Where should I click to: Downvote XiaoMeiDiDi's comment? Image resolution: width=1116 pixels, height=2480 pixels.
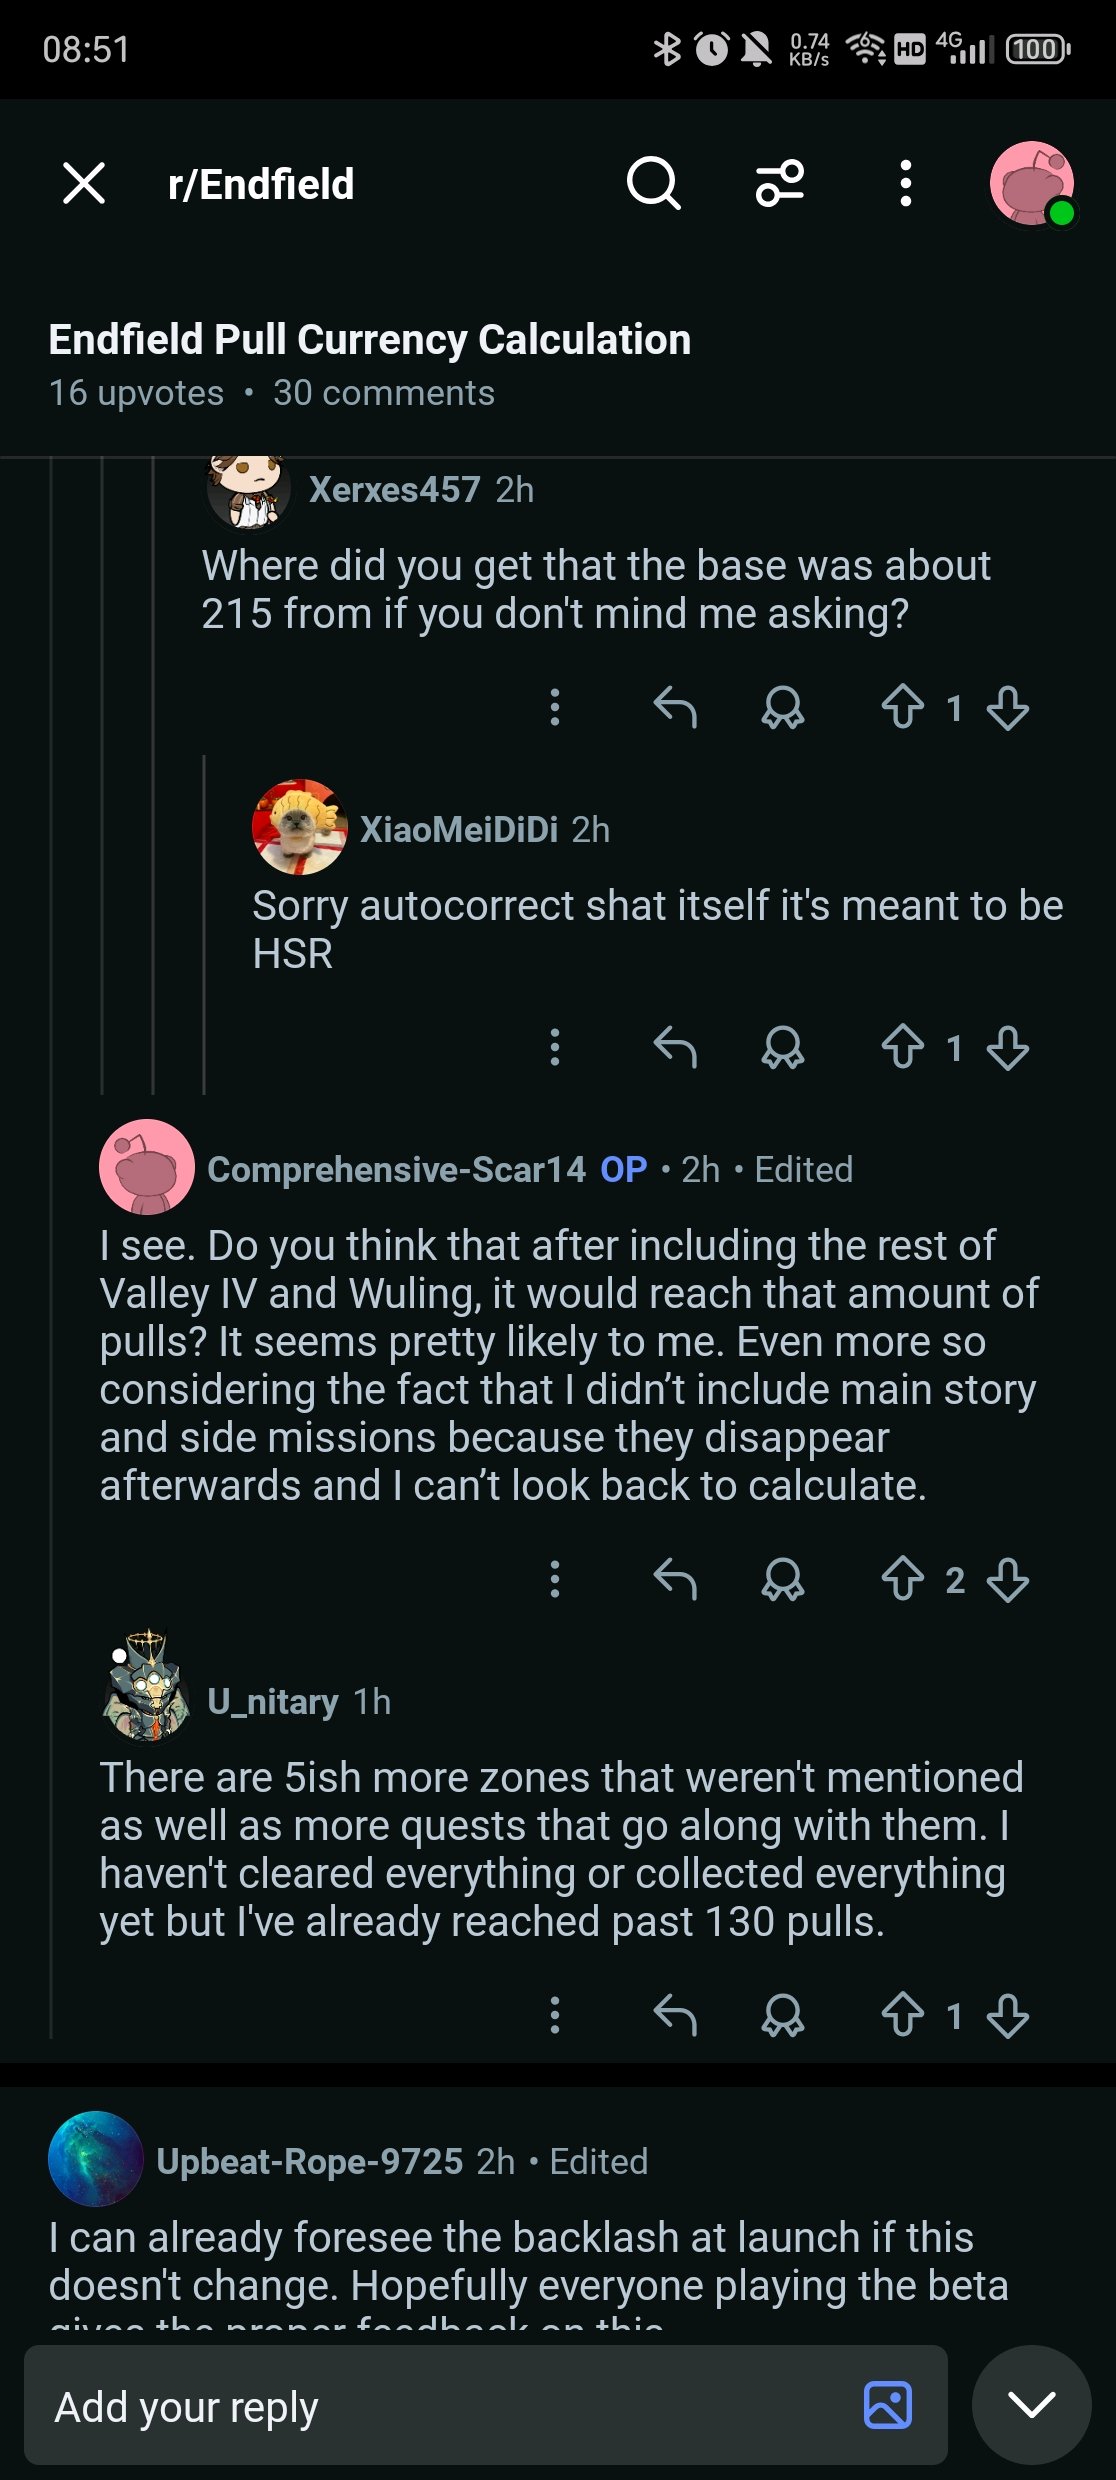(1007, 1048)
